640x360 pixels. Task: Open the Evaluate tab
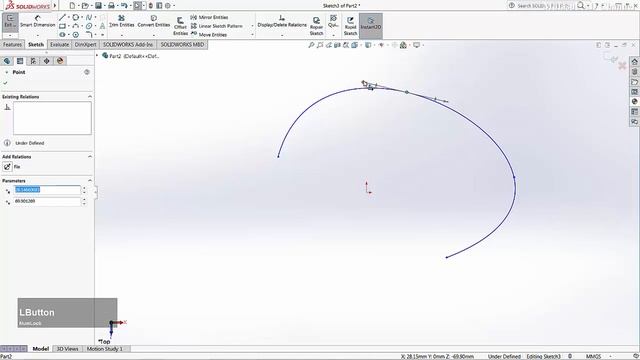coord(60,44)
